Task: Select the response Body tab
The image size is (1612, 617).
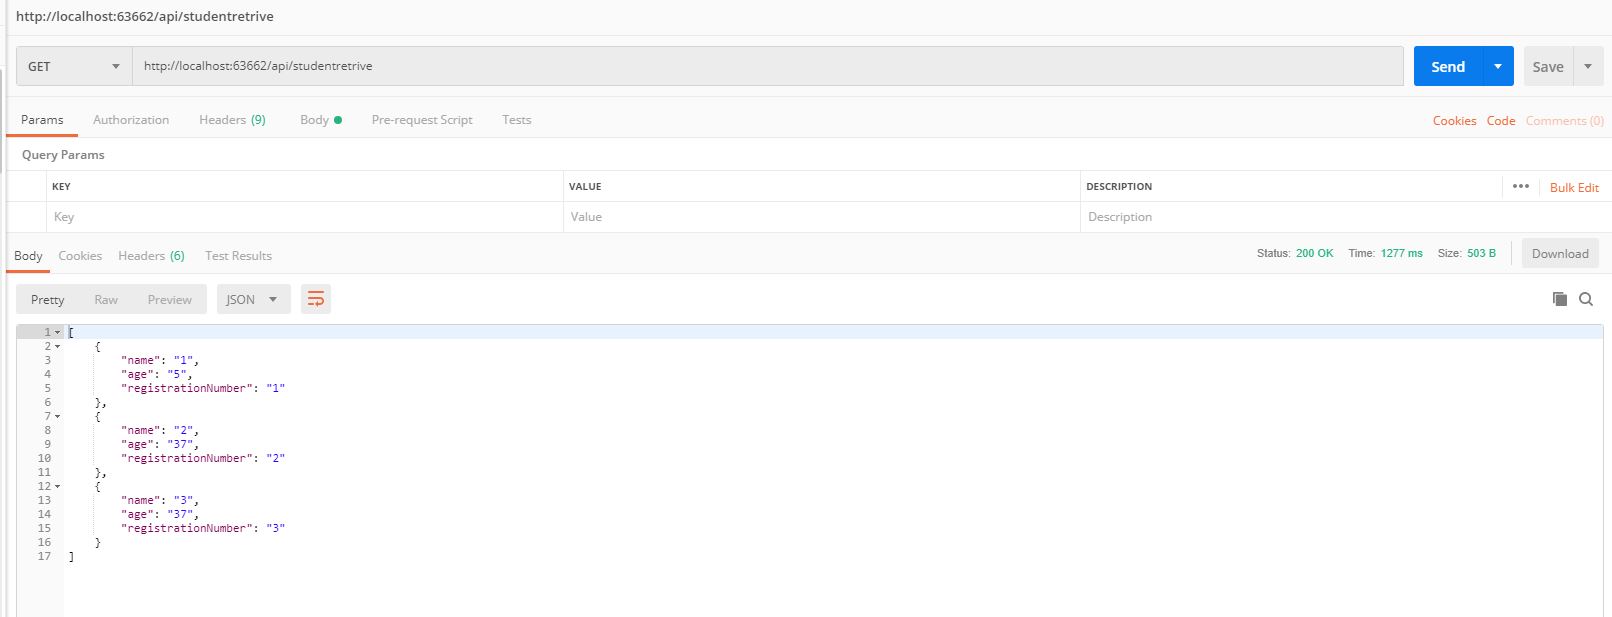Action: [x=28, y=255]
